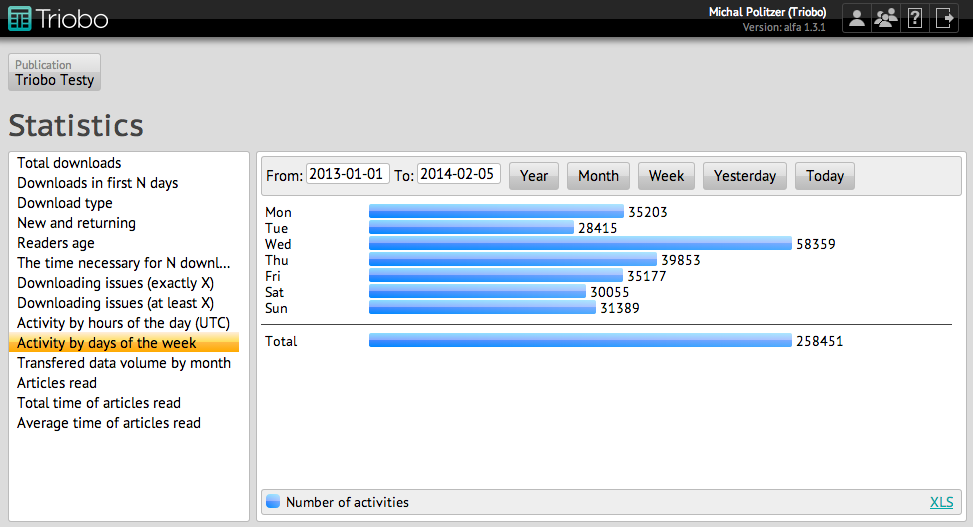Choose the Yesterday range button

pos(744,176)
